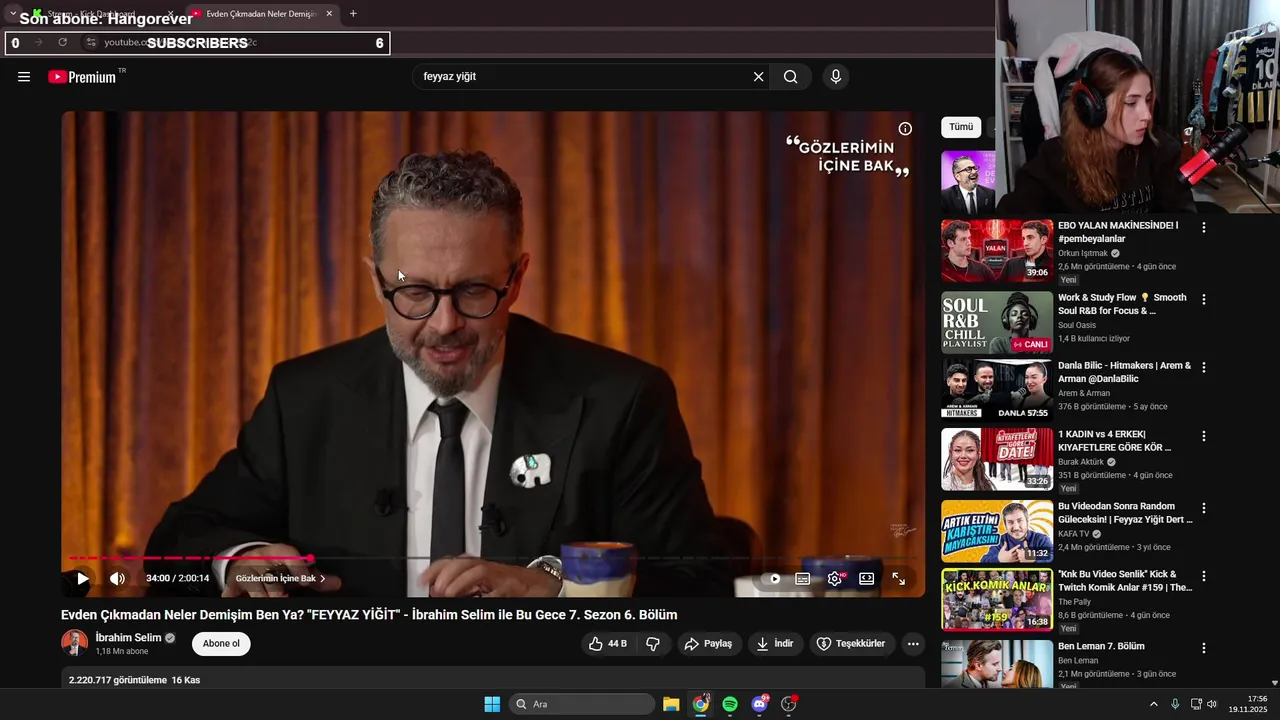Open 'Bu Videodan Sonra Random Güleceksin!' title
Screen dimensions: 1280x720
tap(1125, 513)
